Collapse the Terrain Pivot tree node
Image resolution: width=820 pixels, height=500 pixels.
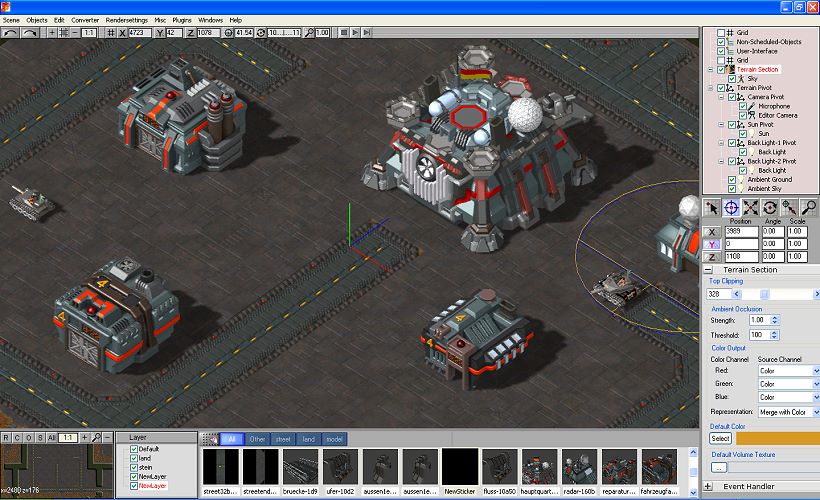710,88
